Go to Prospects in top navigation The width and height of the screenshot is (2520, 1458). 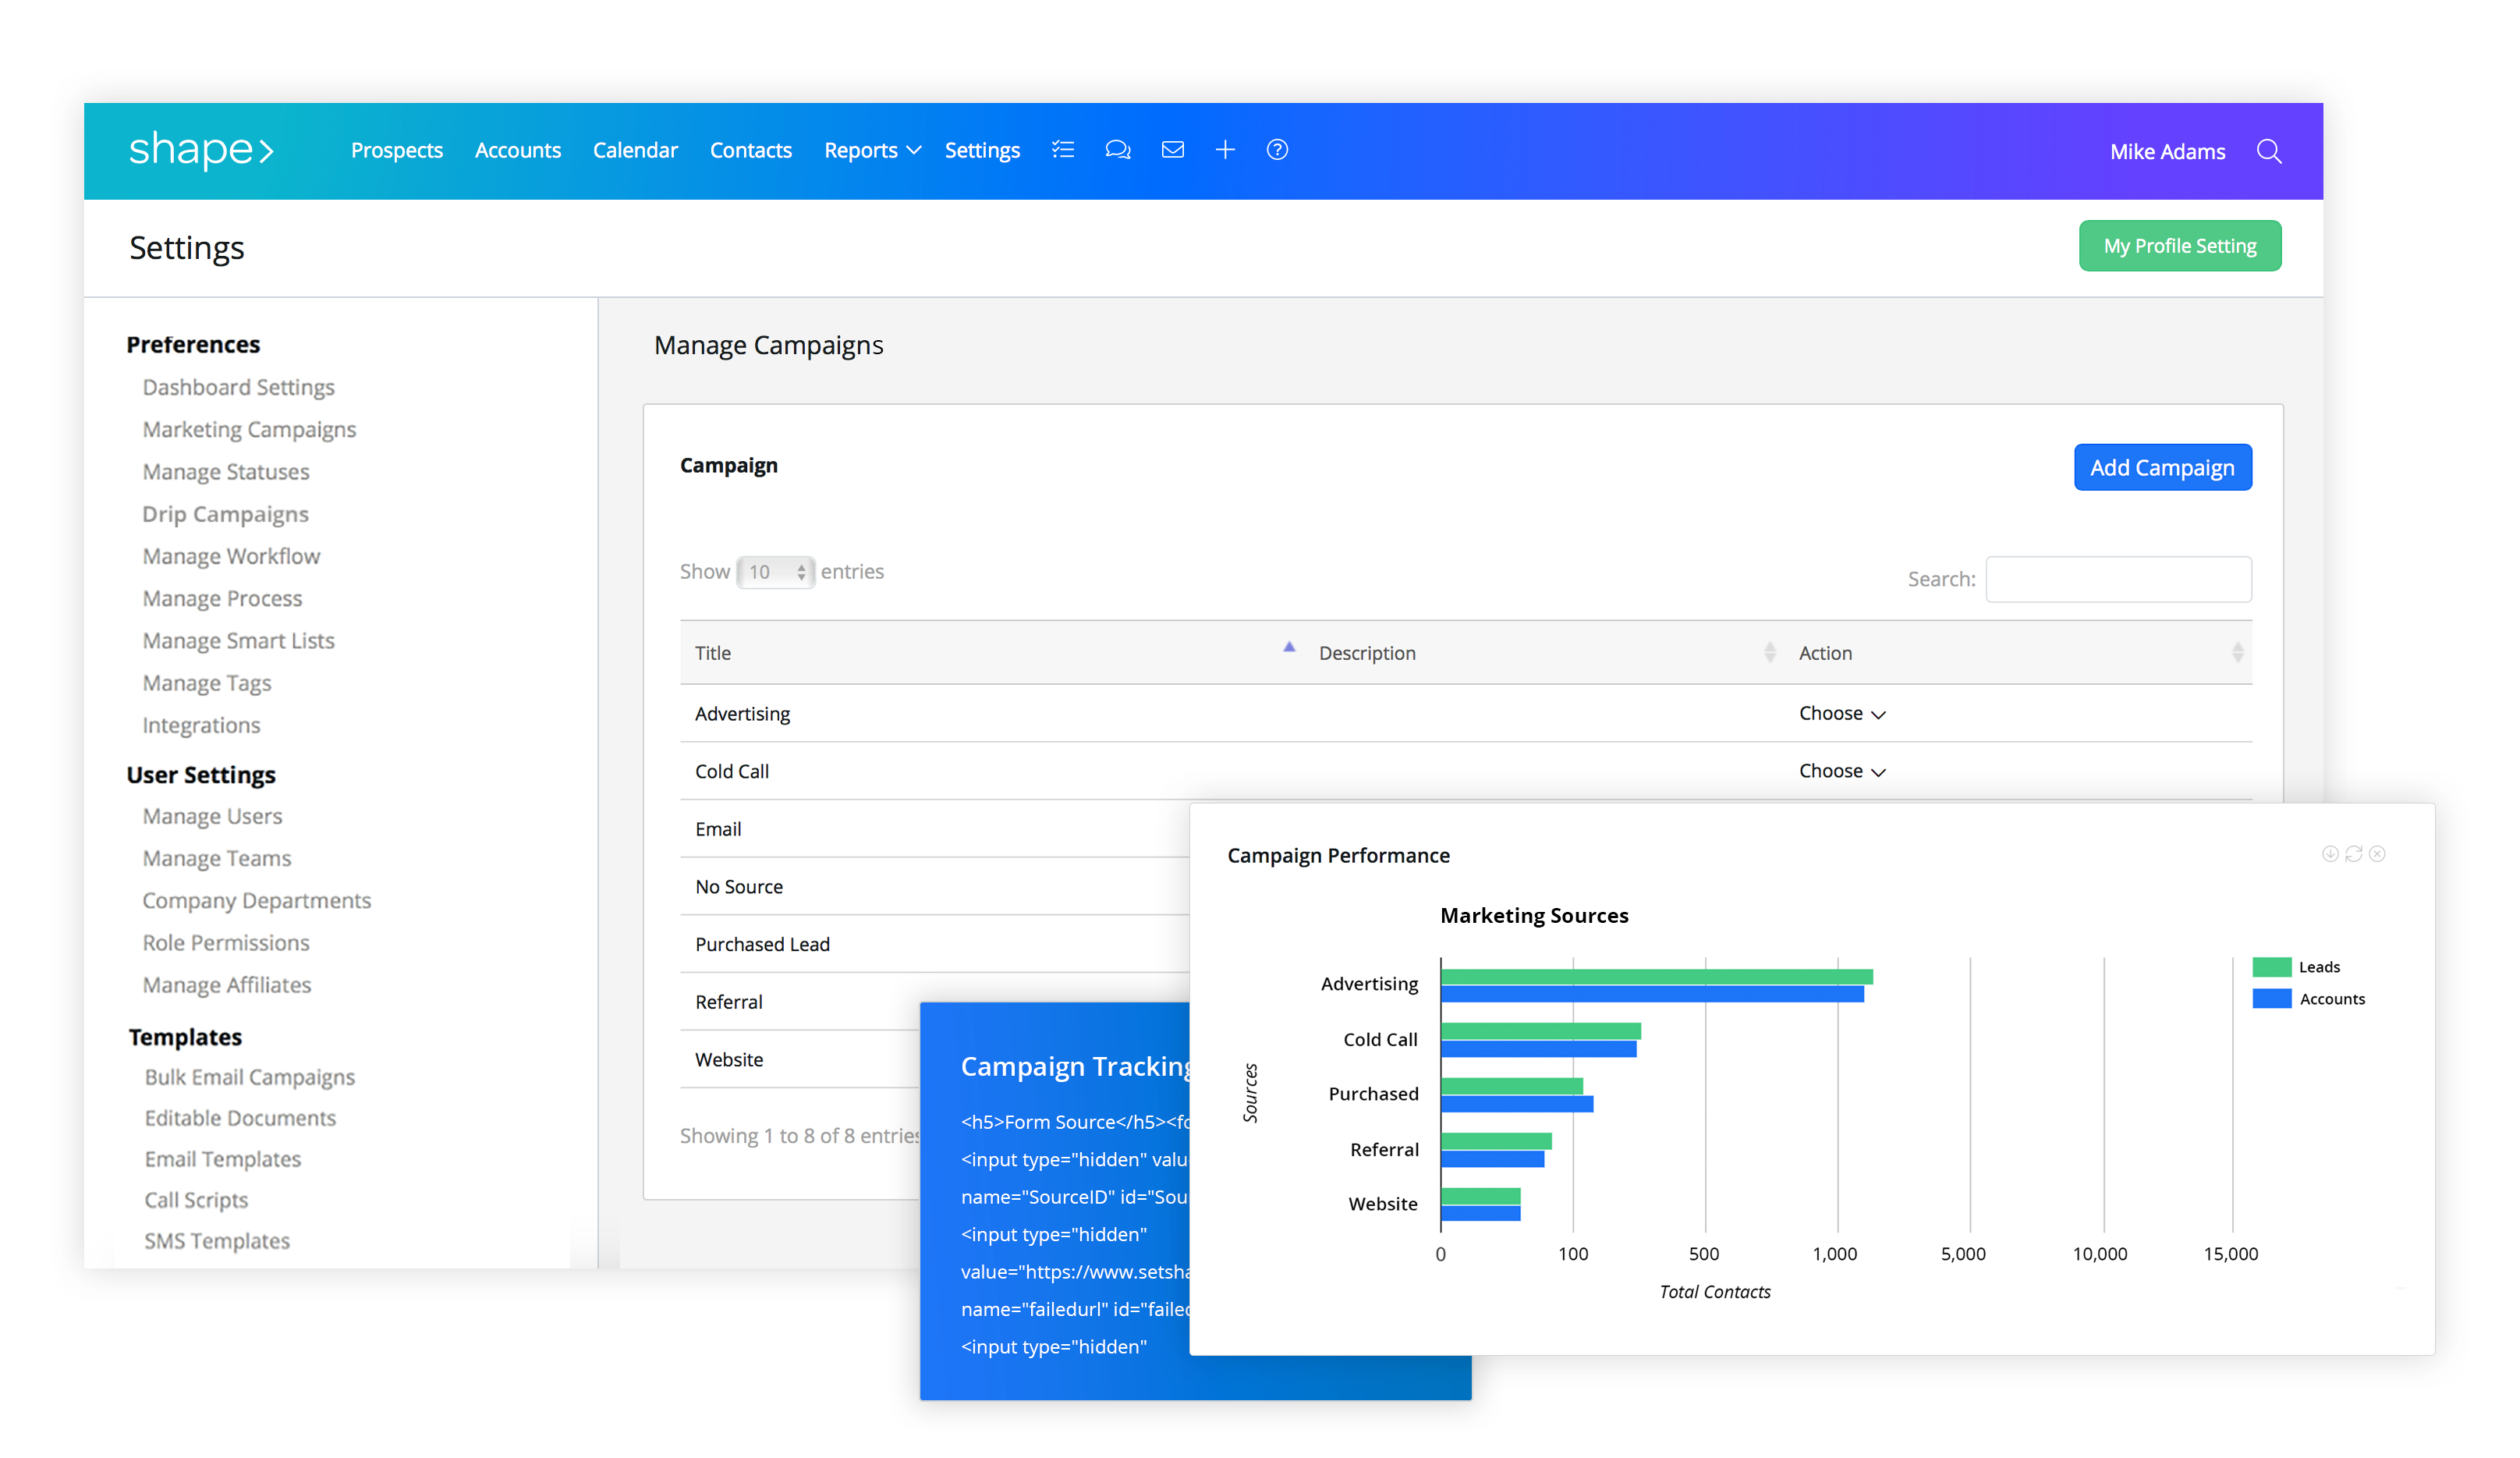[396, 150]
